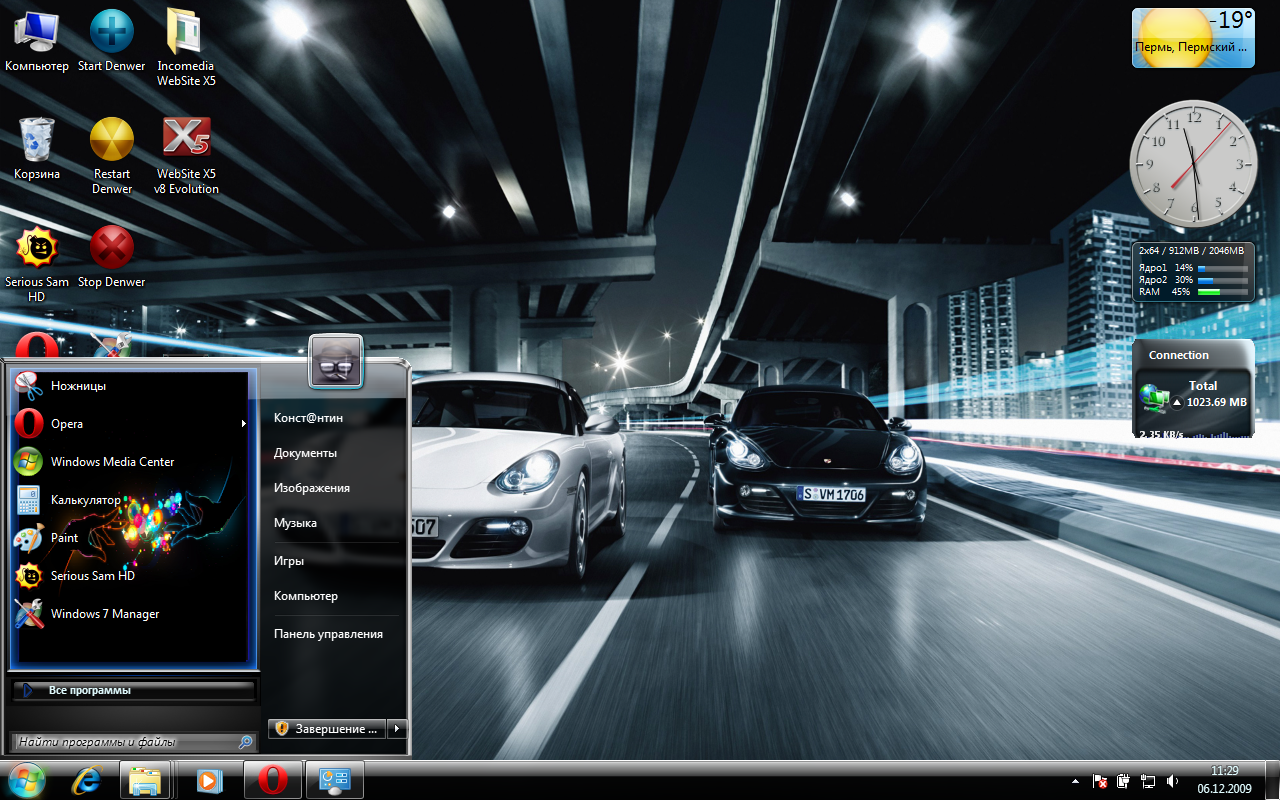The width and height of the screenshot is (1280, 800).
Task: Click the weather gadget showing Пермь
Action: click(1193, 38)
